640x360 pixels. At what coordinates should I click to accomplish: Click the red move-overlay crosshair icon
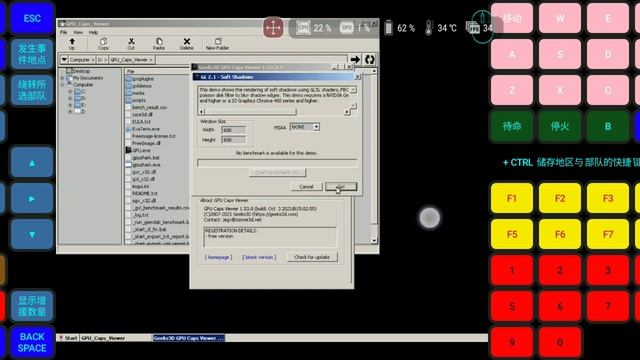coord(273,27)
